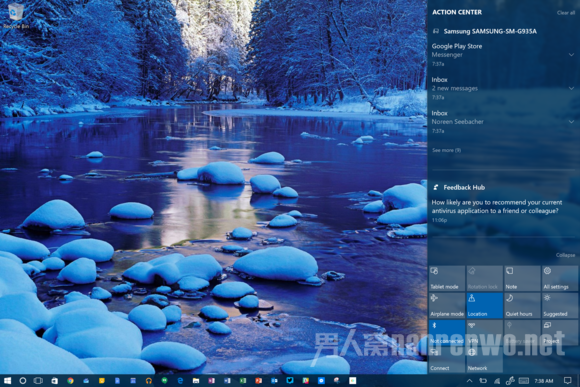
Task: Toggle the Rotation lock tile
Action: click(485, 278)
